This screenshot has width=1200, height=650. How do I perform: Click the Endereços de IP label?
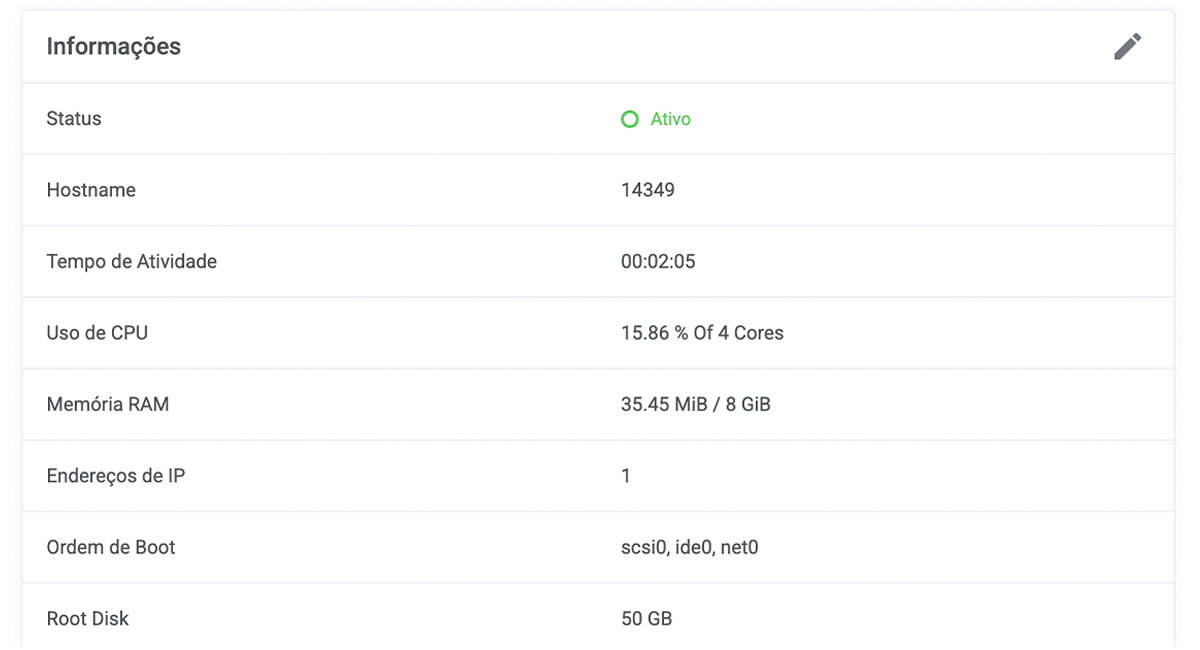click(116, 476)
